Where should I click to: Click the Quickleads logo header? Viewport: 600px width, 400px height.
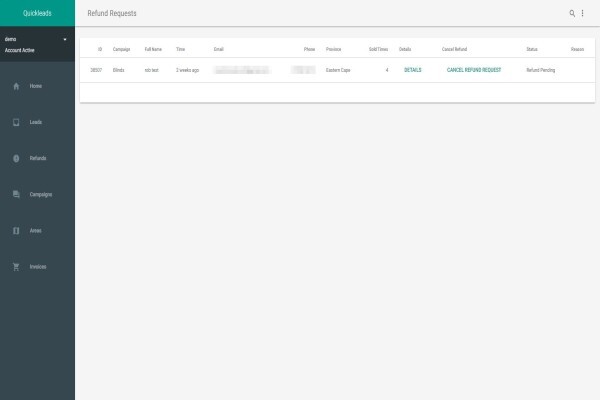coord(38,13)
